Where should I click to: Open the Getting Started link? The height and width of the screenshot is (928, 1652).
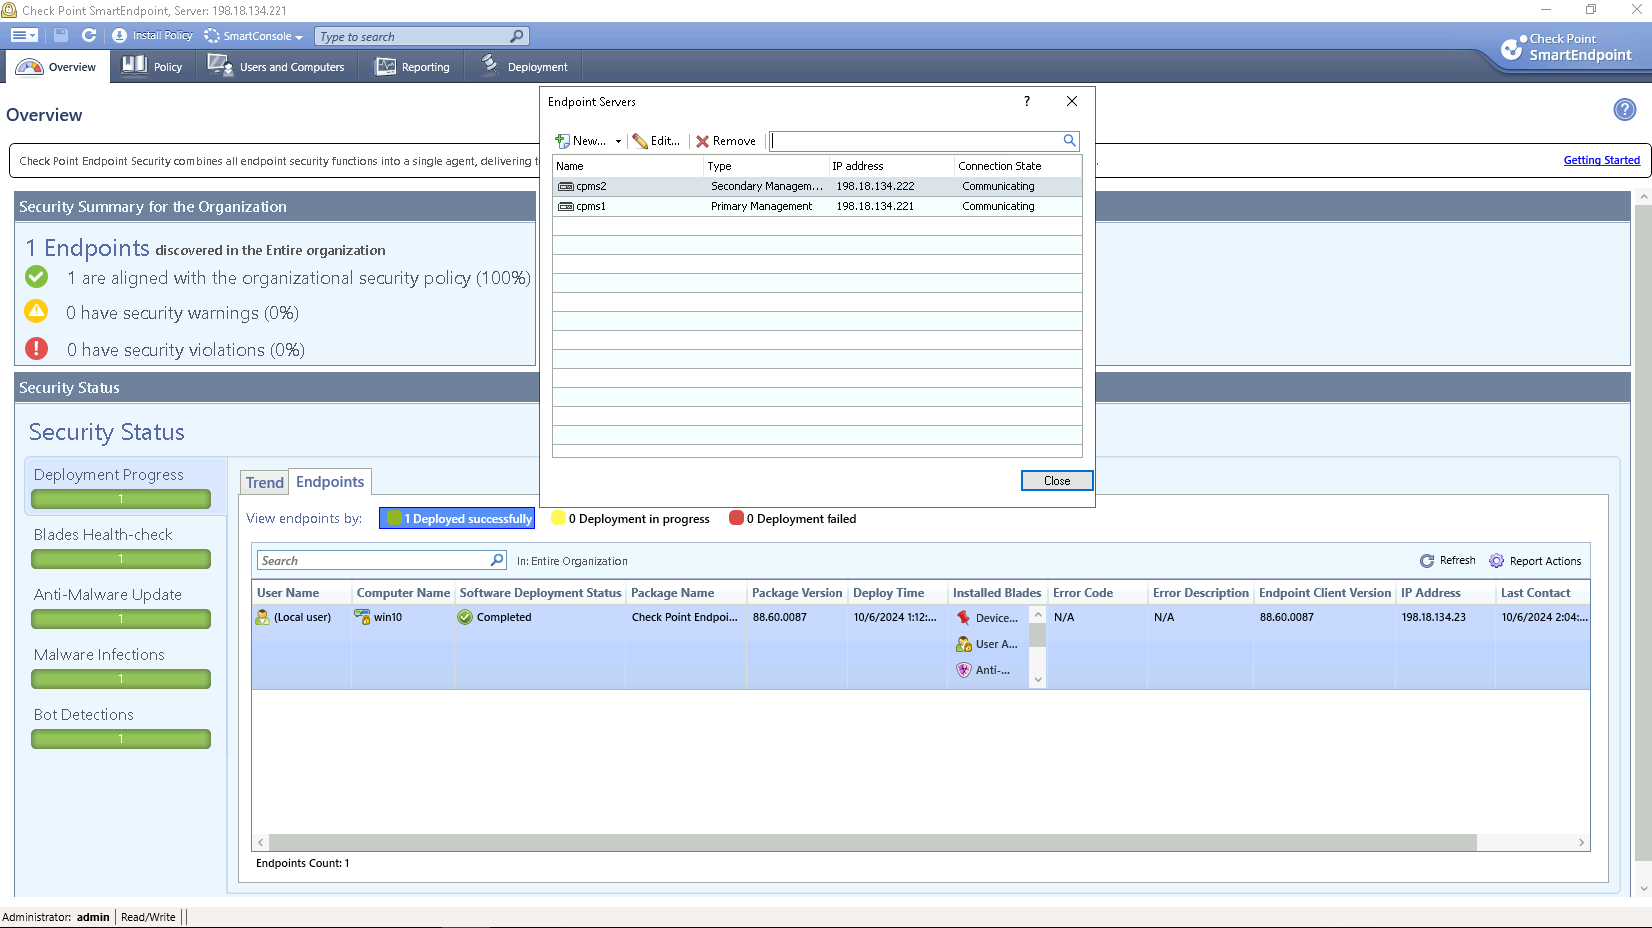(1601, 160)
